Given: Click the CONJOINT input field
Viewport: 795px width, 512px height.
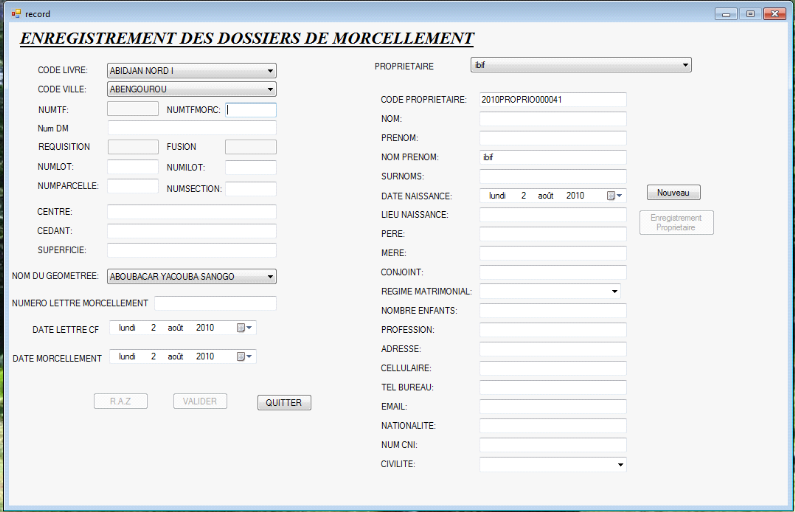Looking at the screenshot, I should pyautogui.click(x=553, y=272).
